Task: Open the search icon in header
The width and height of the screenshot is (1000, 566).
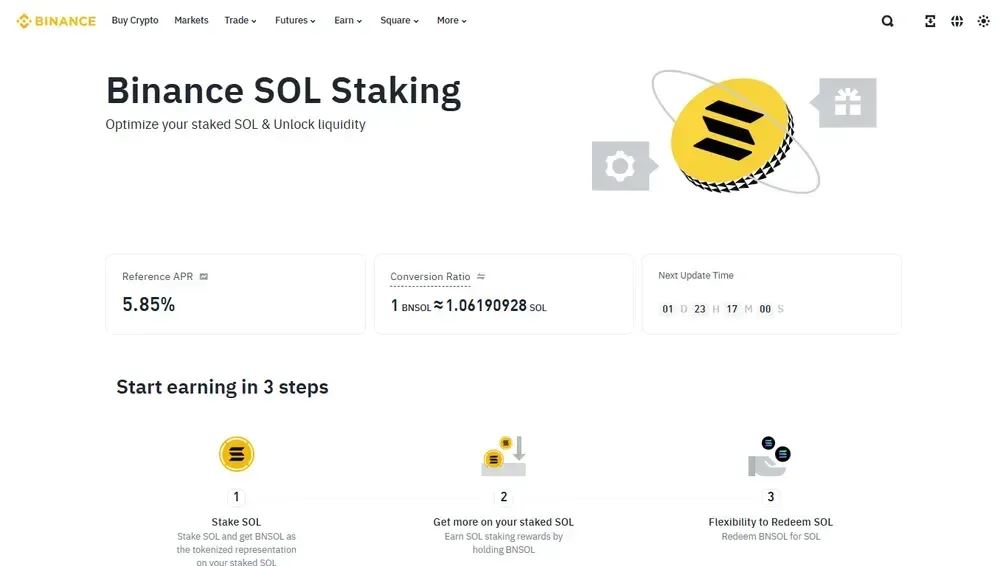Action: [x=887, y=21]
